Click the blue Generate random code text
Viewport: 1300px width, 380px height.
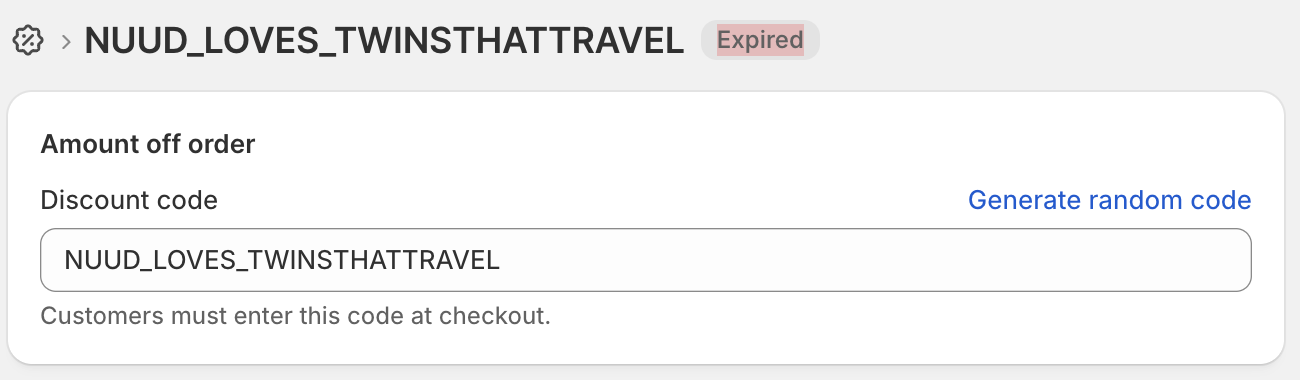click(x=1110, y=200)
